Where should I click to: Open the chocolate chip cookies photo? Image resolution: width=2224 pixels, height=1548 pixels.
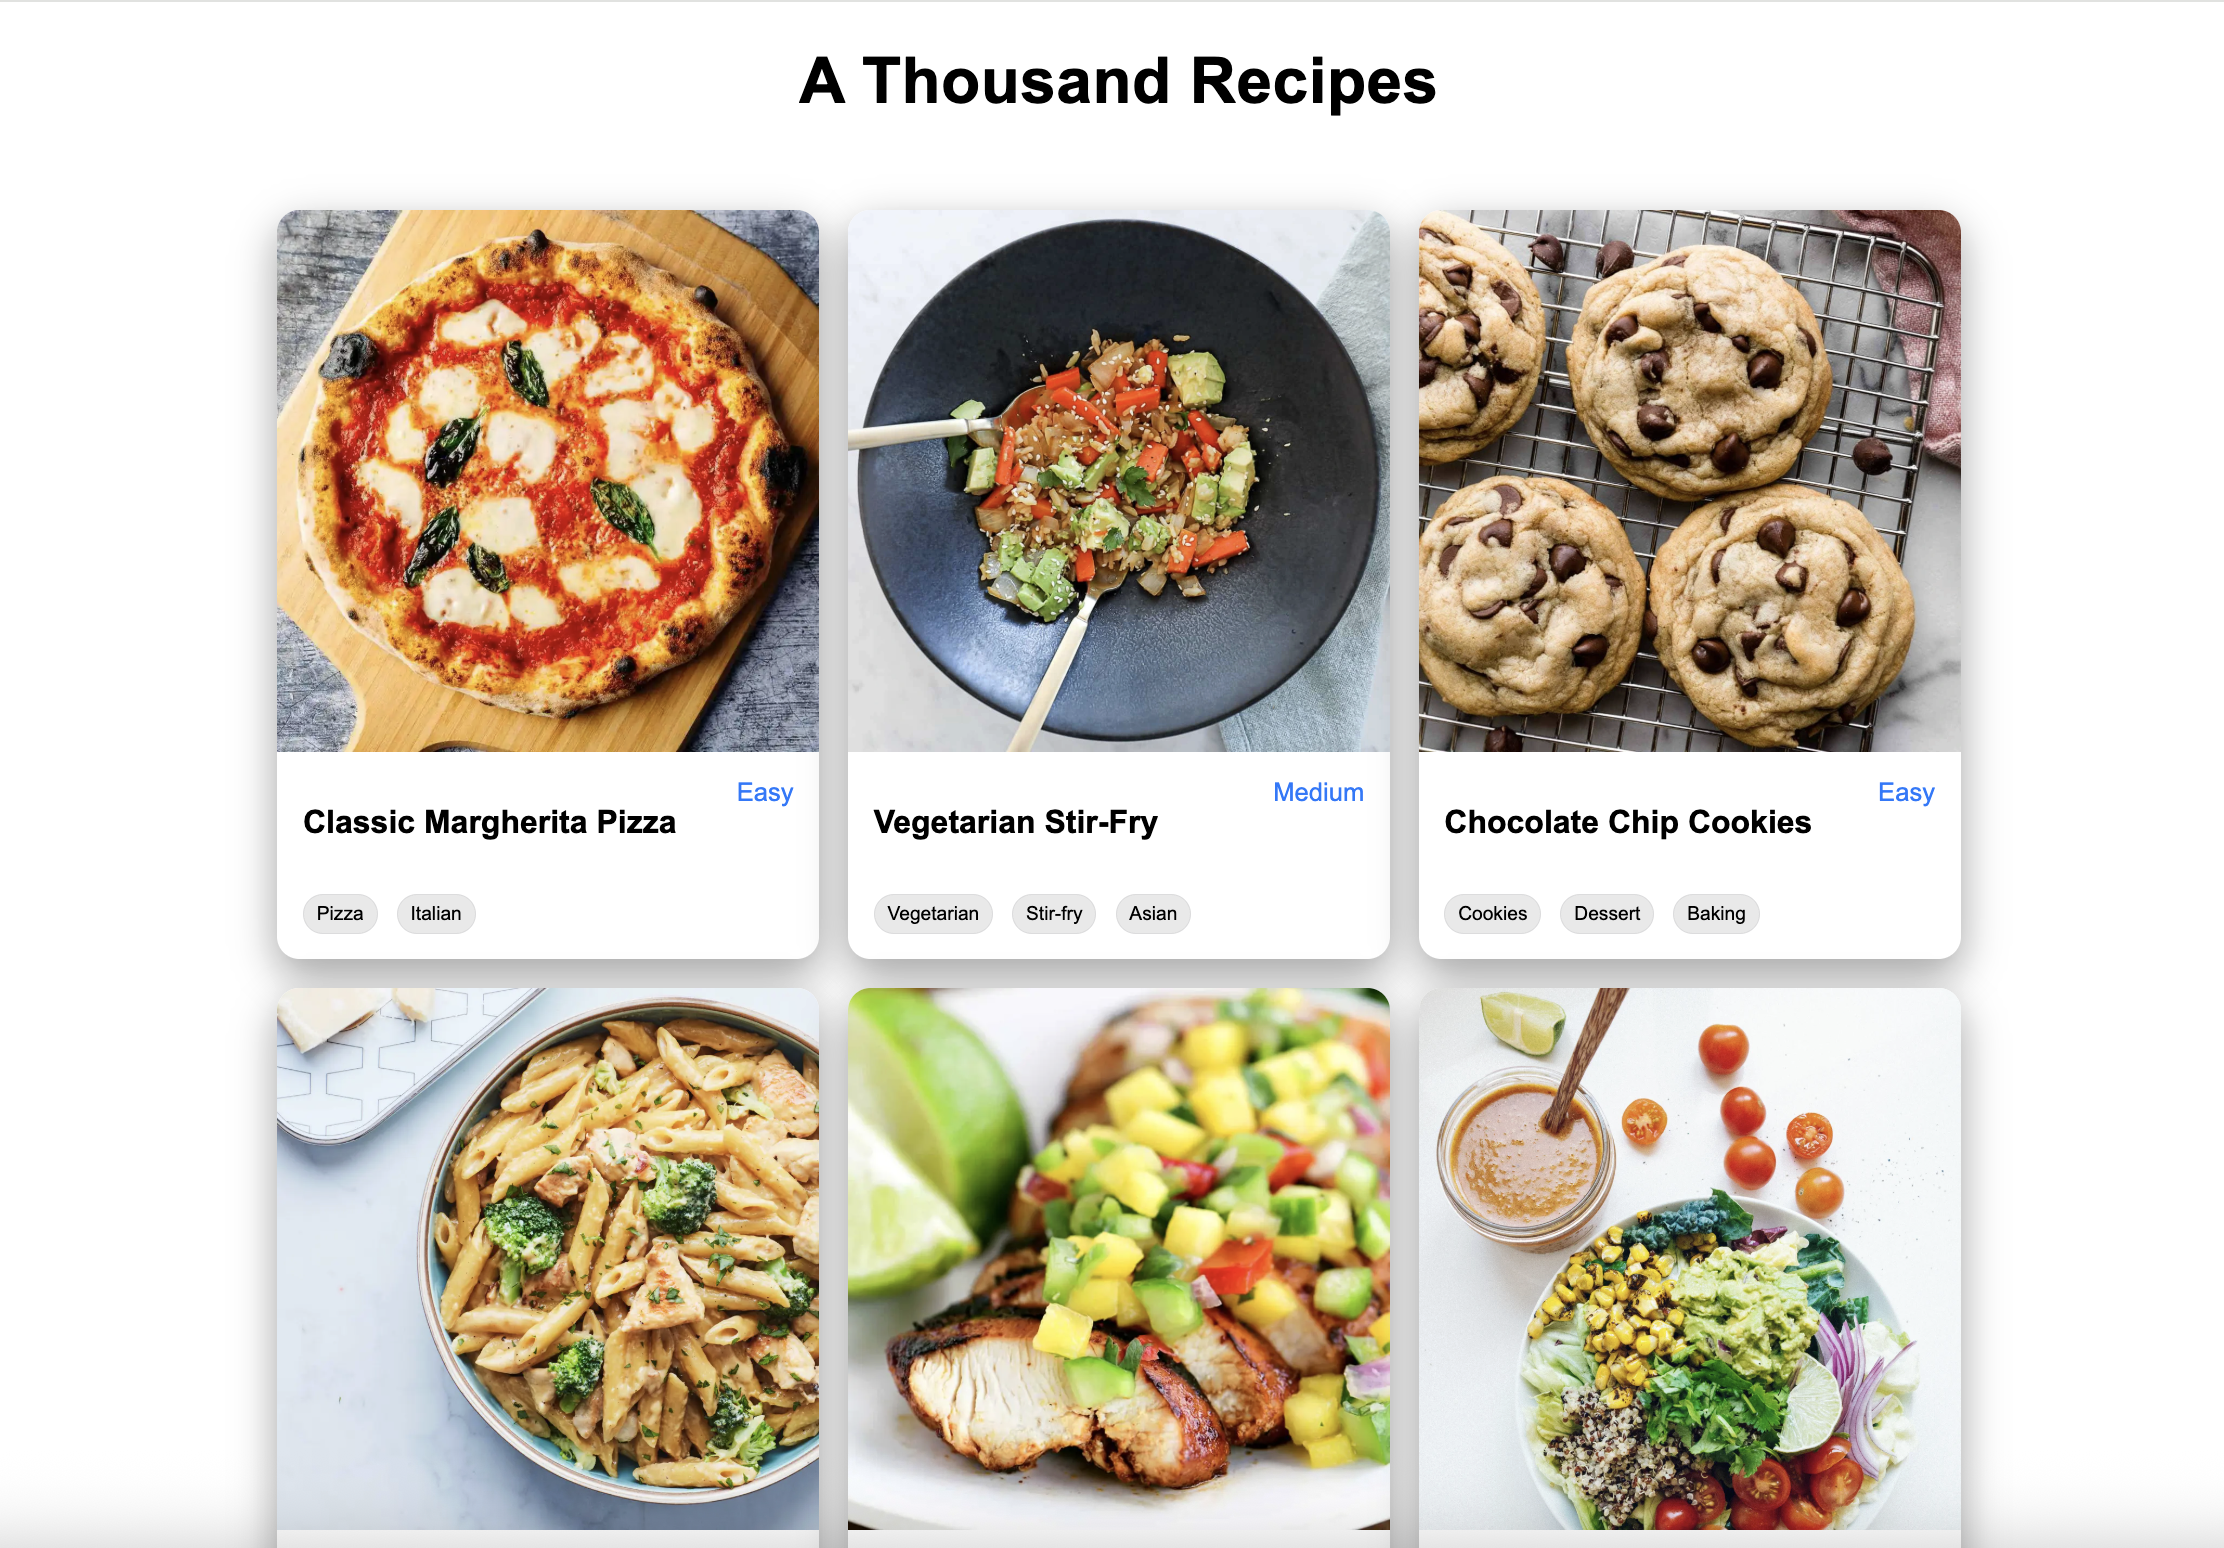(1690, 481)
